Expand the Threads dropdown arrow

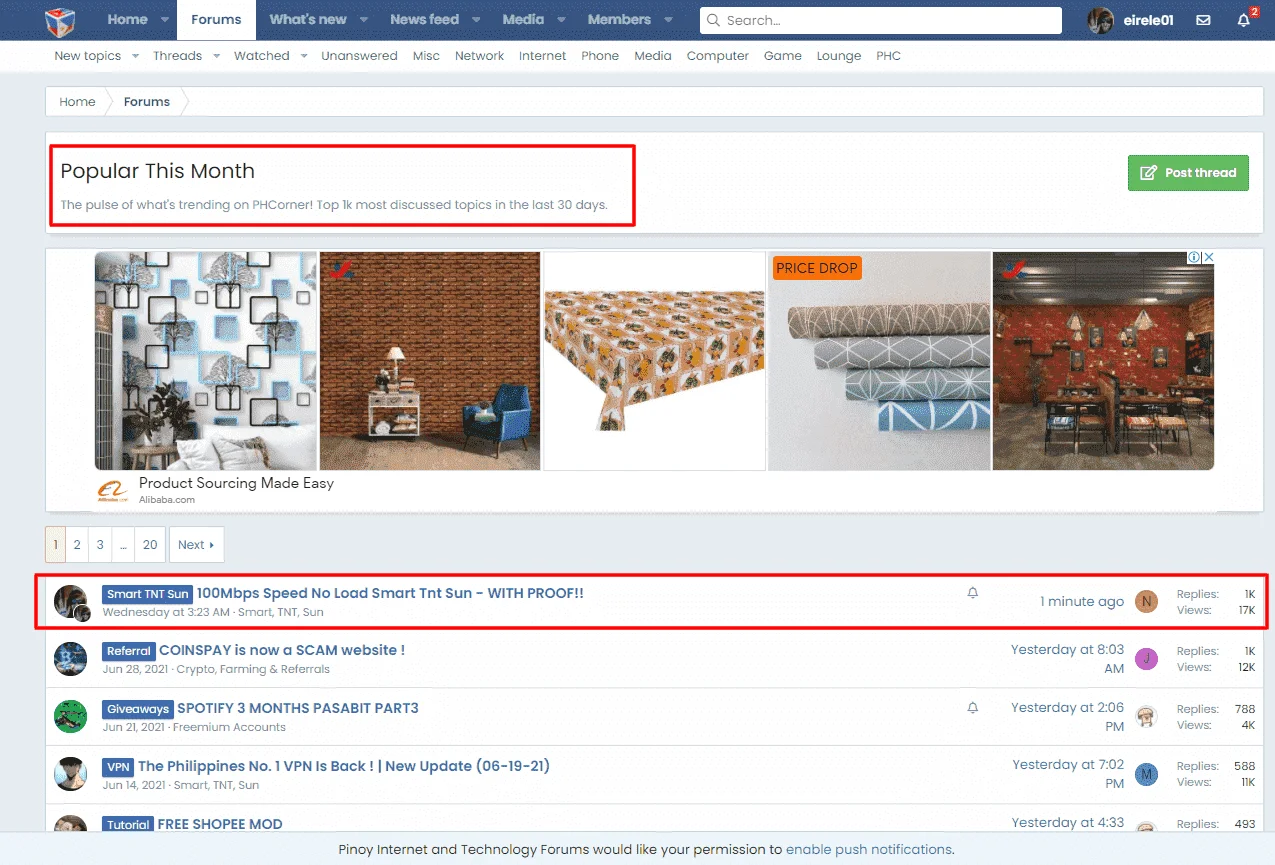click(x=216, y=56)
